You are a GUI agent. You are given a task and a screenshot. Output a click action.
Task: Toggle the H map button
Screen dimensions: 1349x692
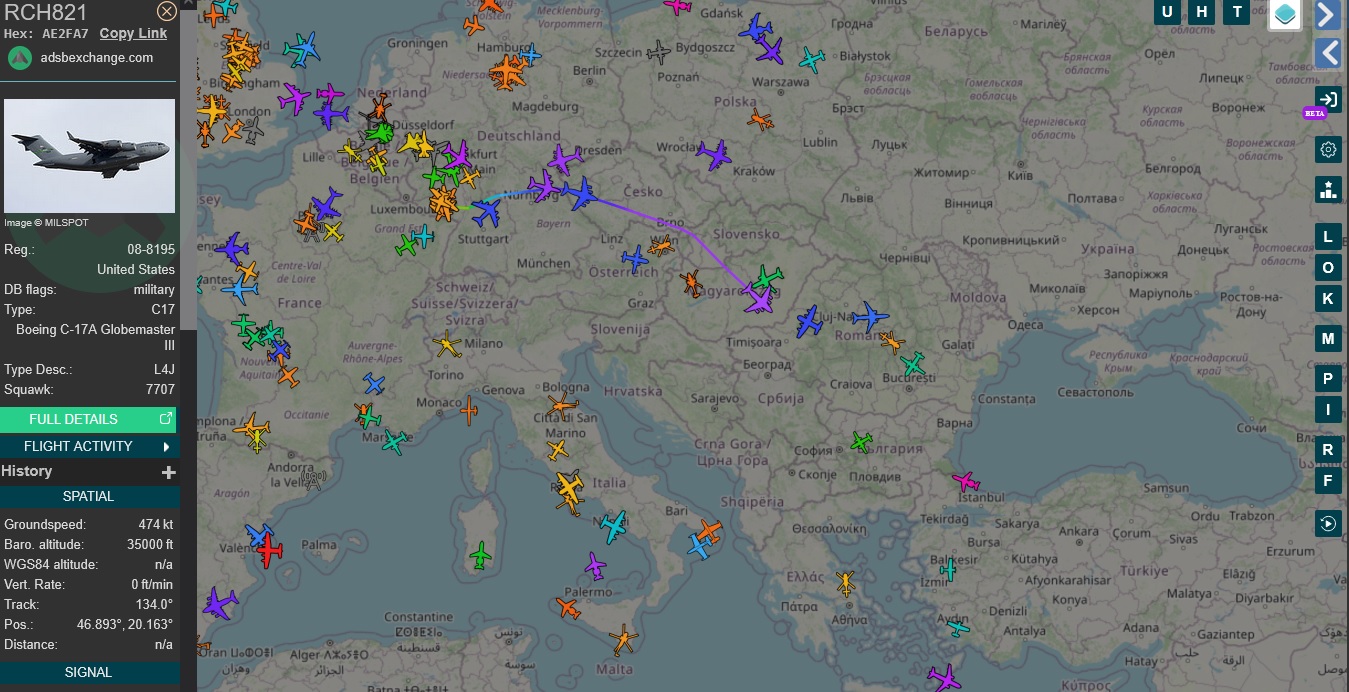(x=1202, y=12)
